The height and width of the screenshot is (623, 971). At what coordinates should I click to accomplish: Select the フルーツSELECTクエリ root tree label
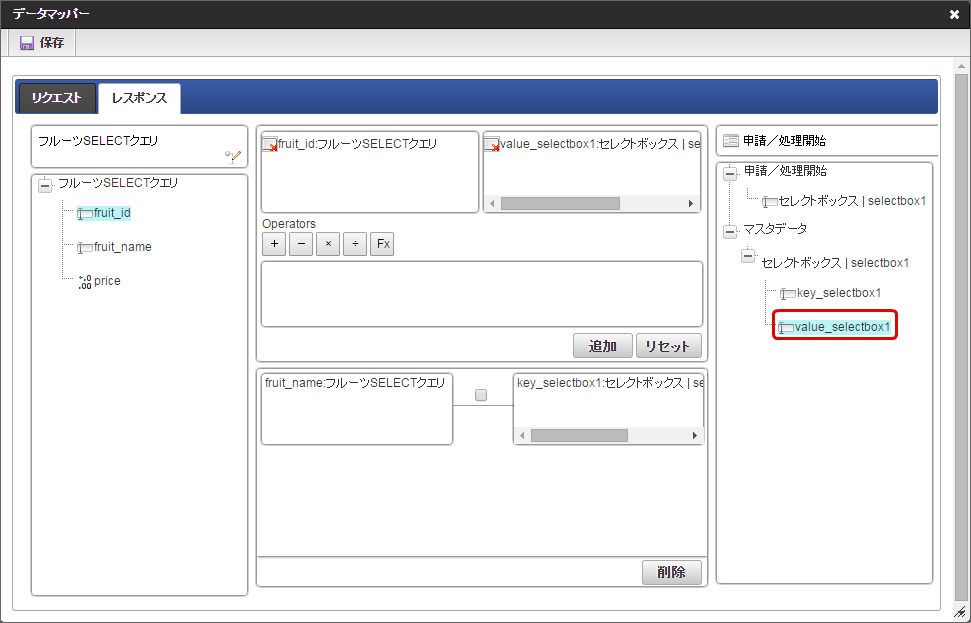point(118,183)
